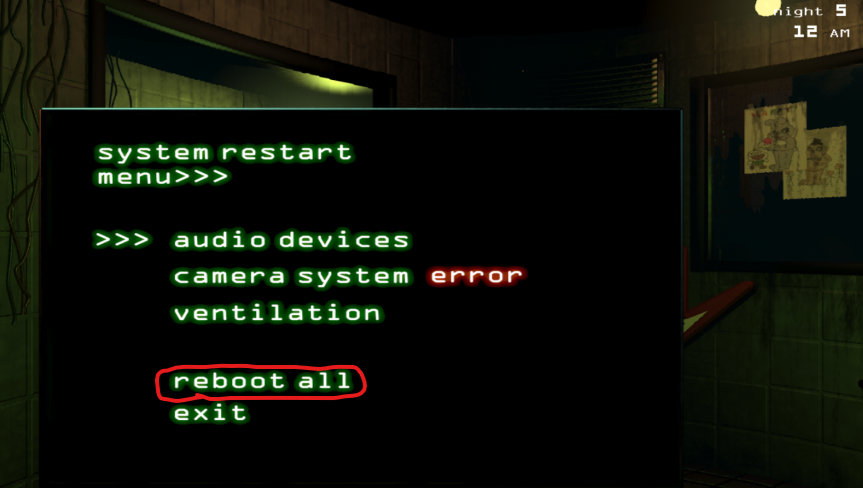Image resolution: width=863 pixels, height=488 pixels.
Task: Click the yellow light glow near night counter
Action: (x=768, y=8)
